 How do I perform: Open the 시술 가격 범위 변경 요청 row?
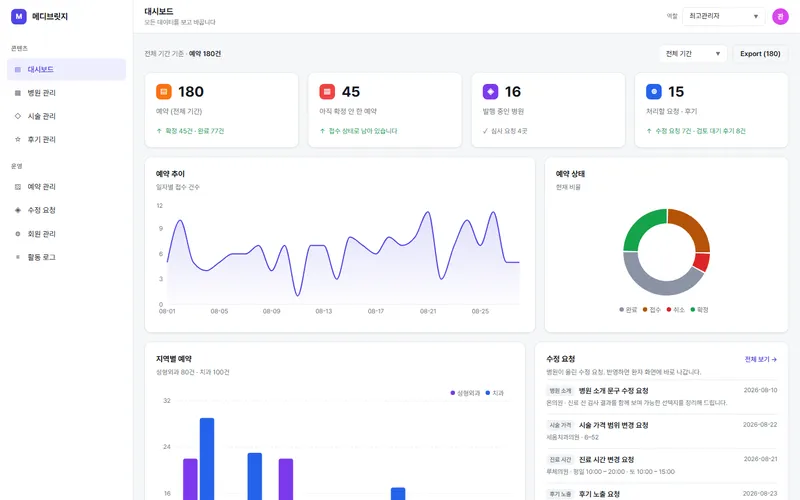click(x=662, y=431)
